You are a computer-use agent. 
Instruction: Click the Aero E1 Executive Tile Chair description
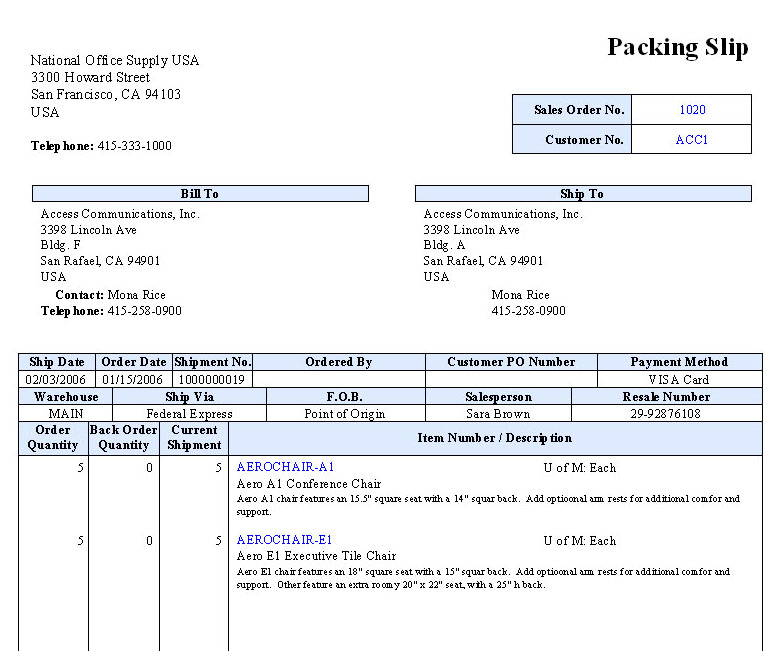click(x=316, y=556)
